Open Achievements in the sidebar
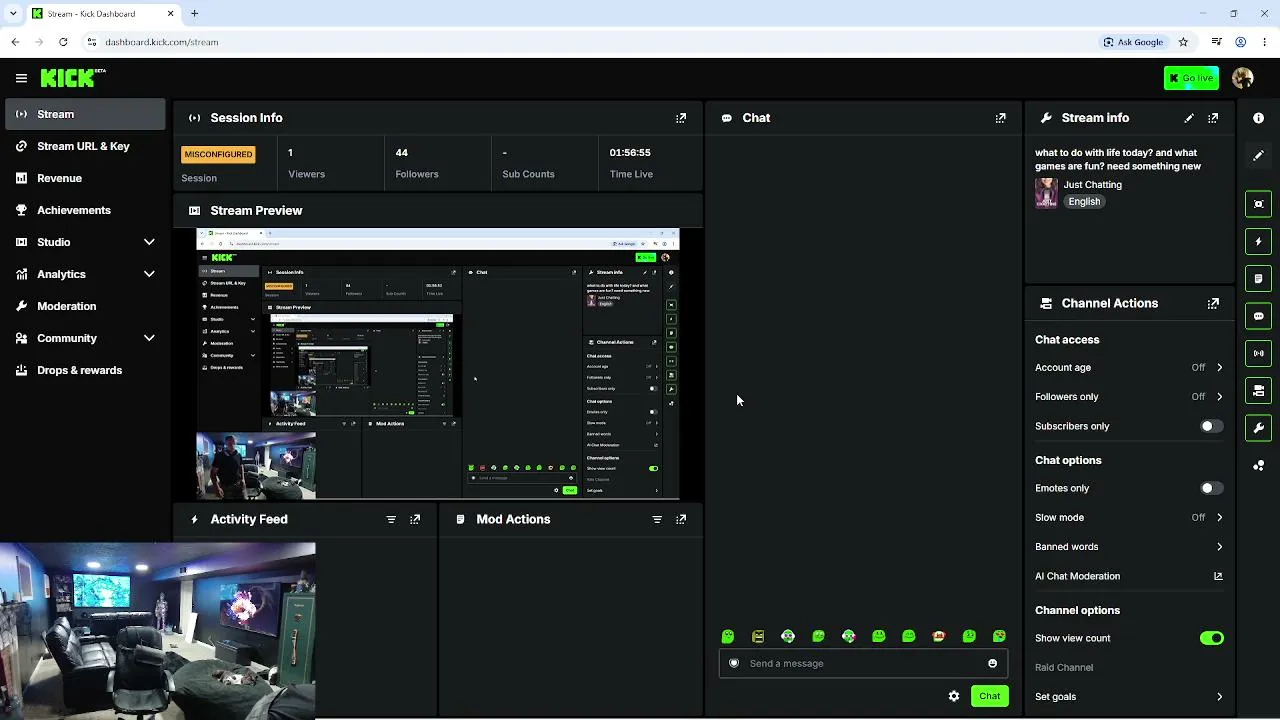 click(x=85, y=210)
